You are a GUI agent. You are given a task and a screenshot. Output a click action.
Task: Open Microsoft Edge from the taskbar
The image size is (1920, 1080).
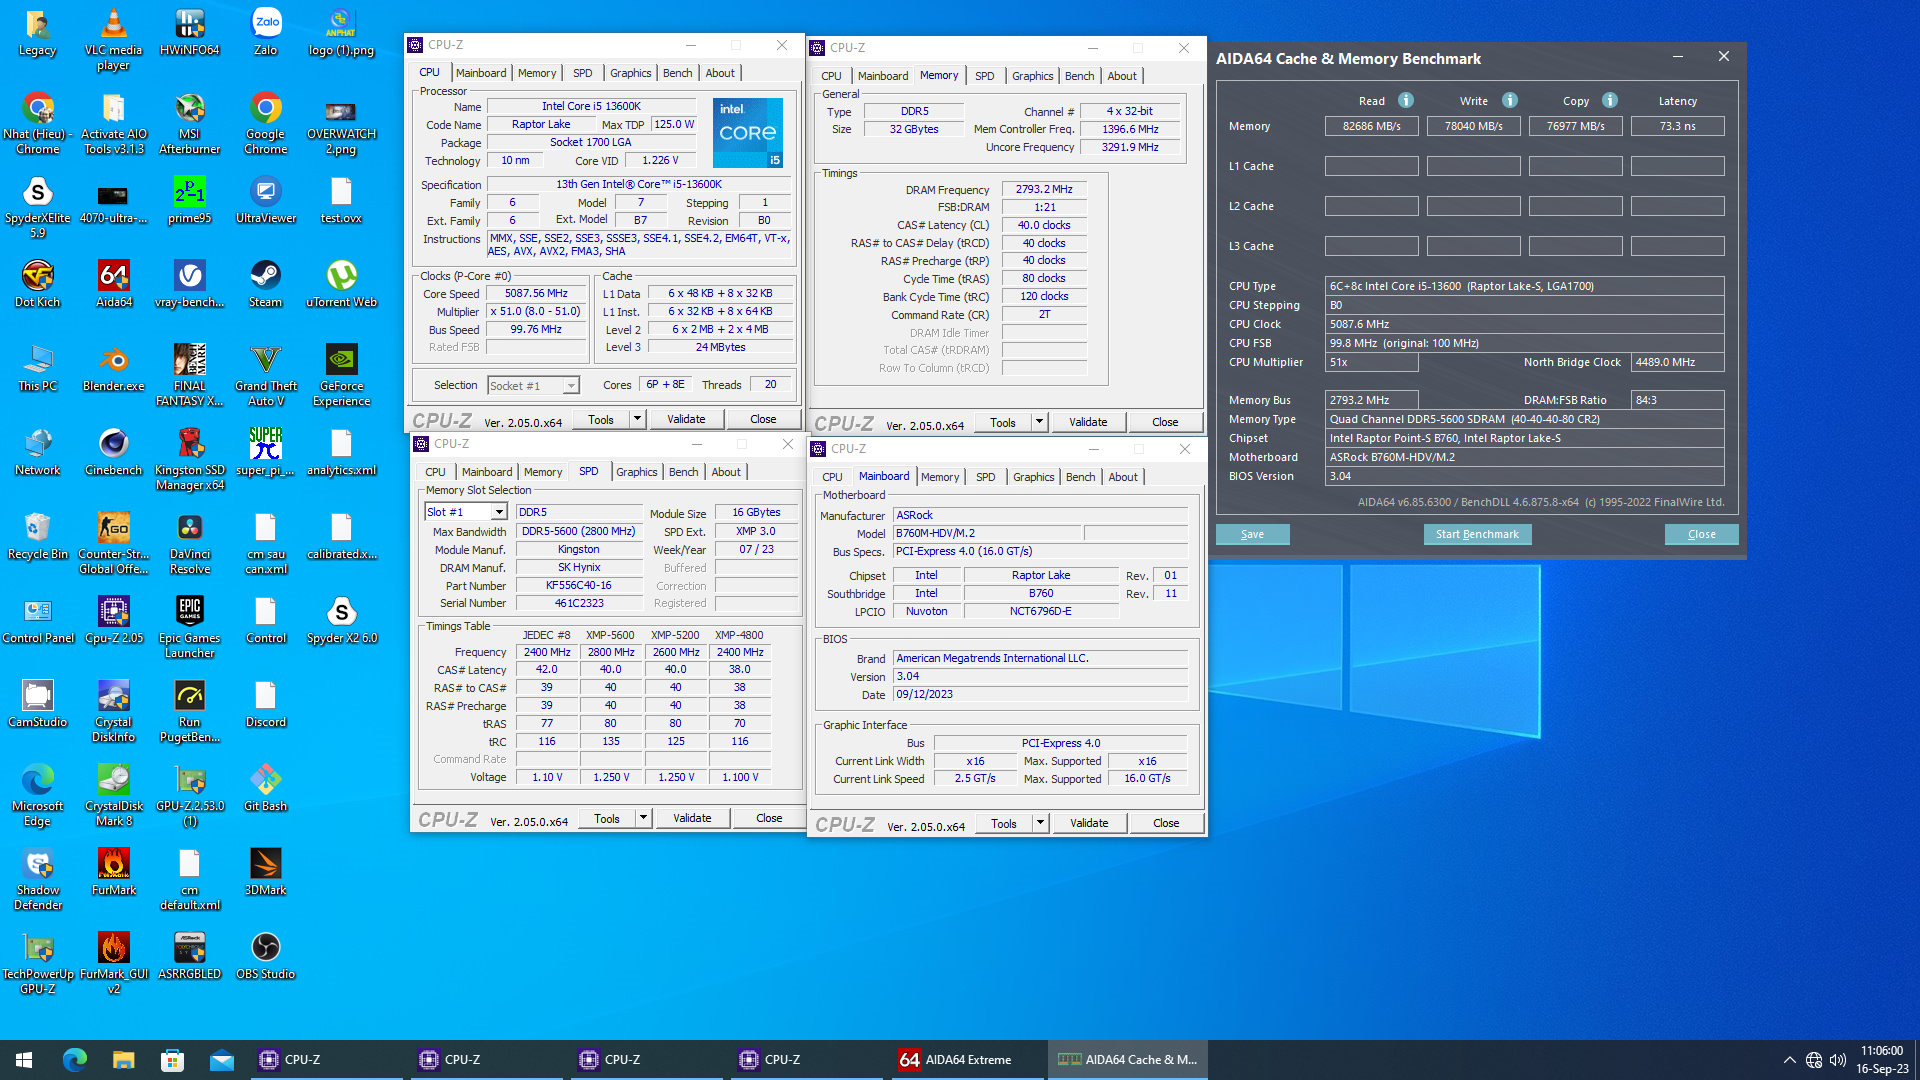tap(75, 1060)
